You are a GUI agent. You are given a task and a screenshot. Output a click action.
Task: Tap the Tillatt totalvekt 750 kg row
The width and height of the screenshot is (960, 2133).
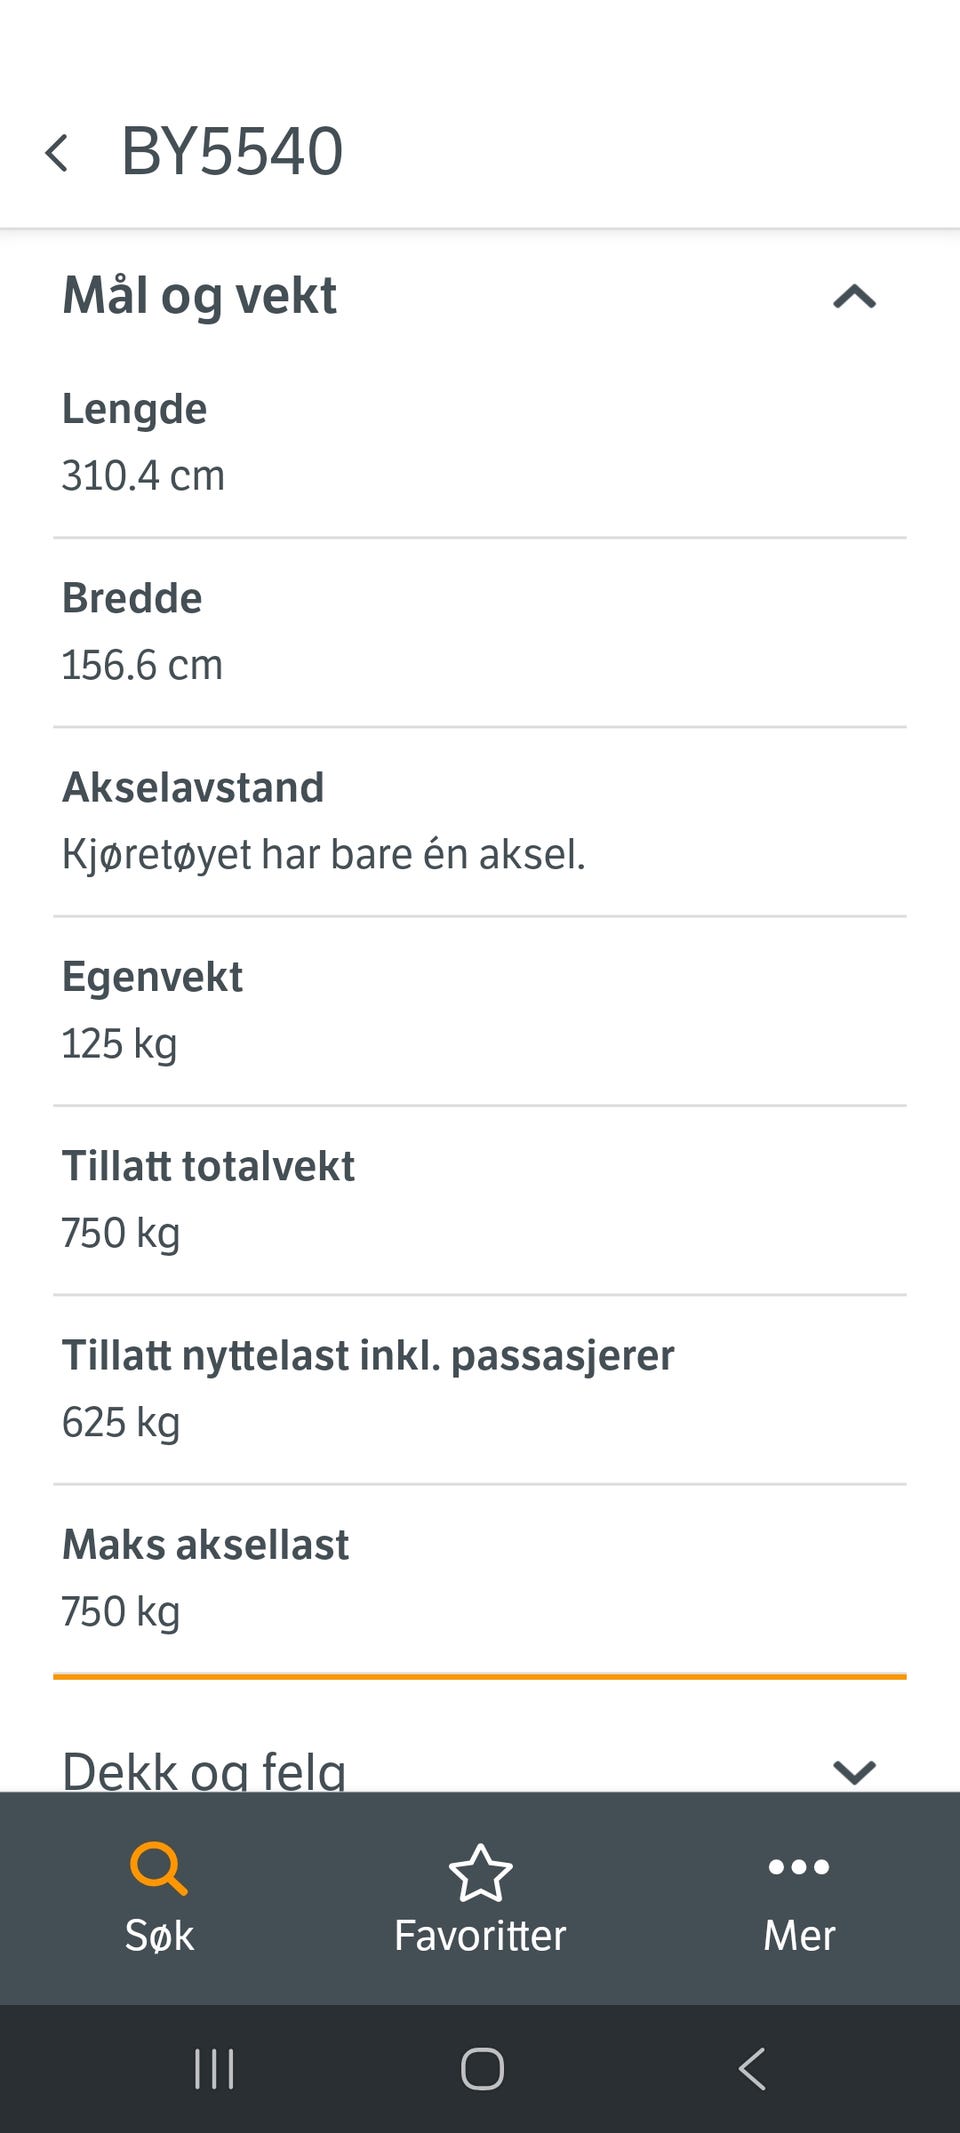(x=480, y=1200)
